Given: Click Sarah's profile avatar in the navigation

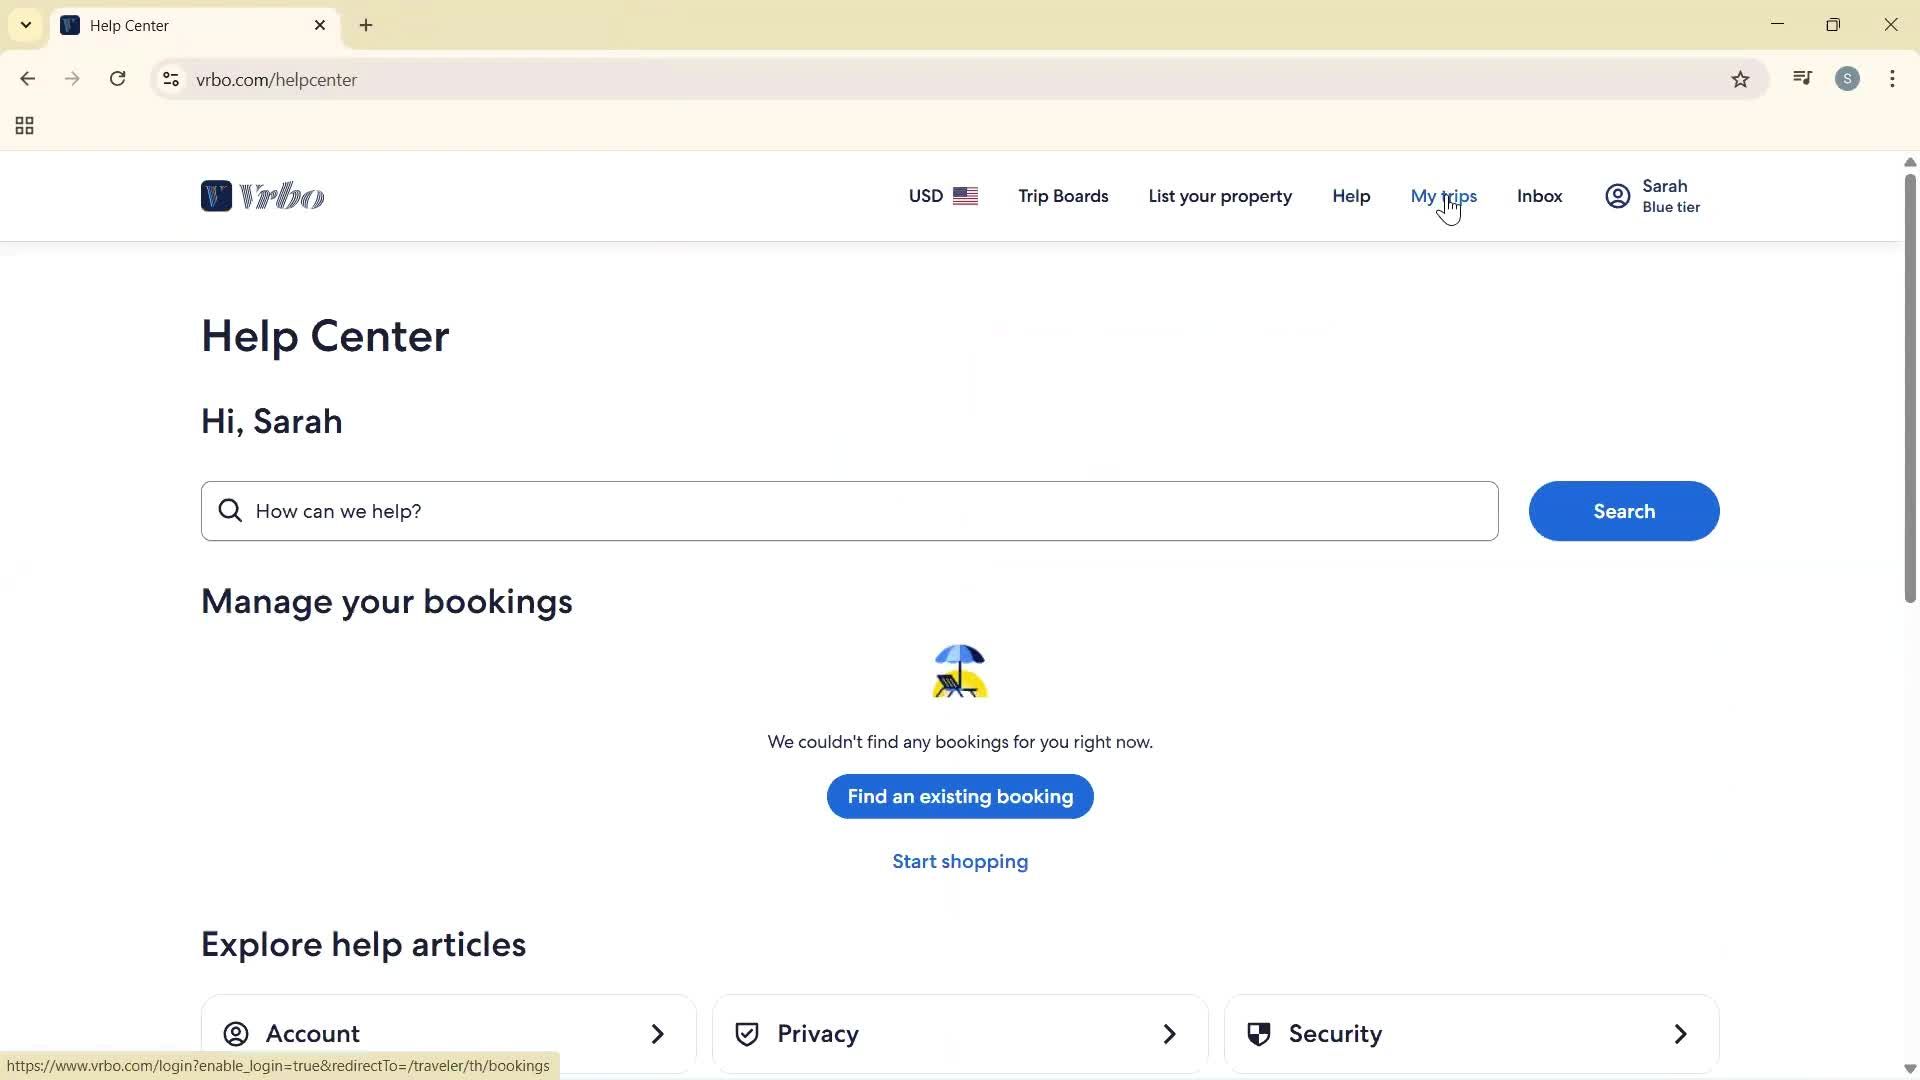Looking at the screenshot, I should click(1616, 195).
